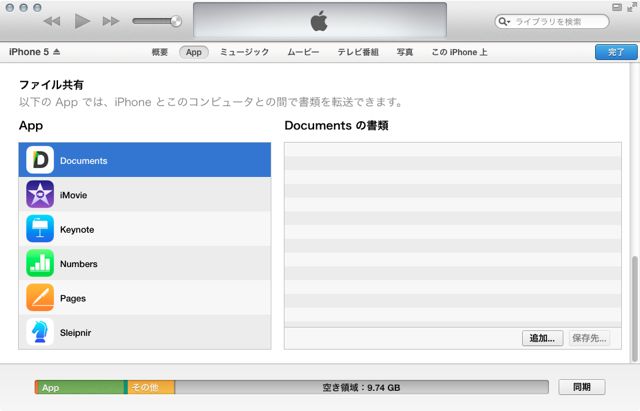Click the 保存先... button
This screenshot has height=411, width=640.
point(589,338)
